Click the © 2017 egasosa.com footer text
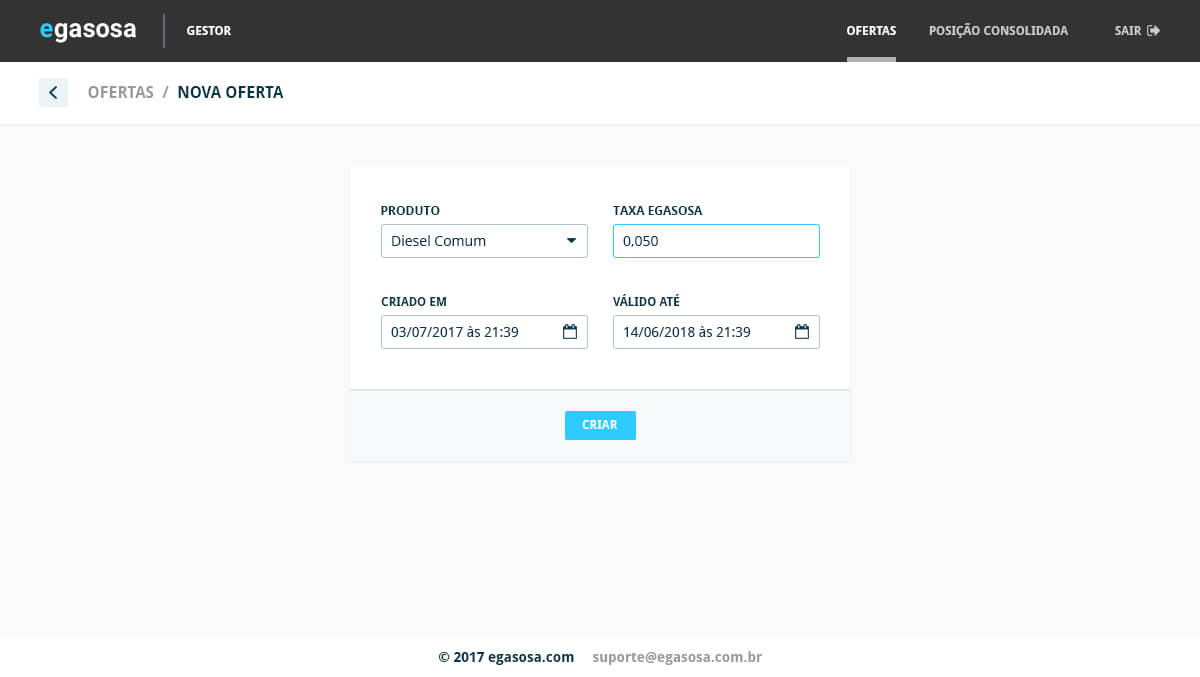This screenshot has width=1200, height=677. 506,657
